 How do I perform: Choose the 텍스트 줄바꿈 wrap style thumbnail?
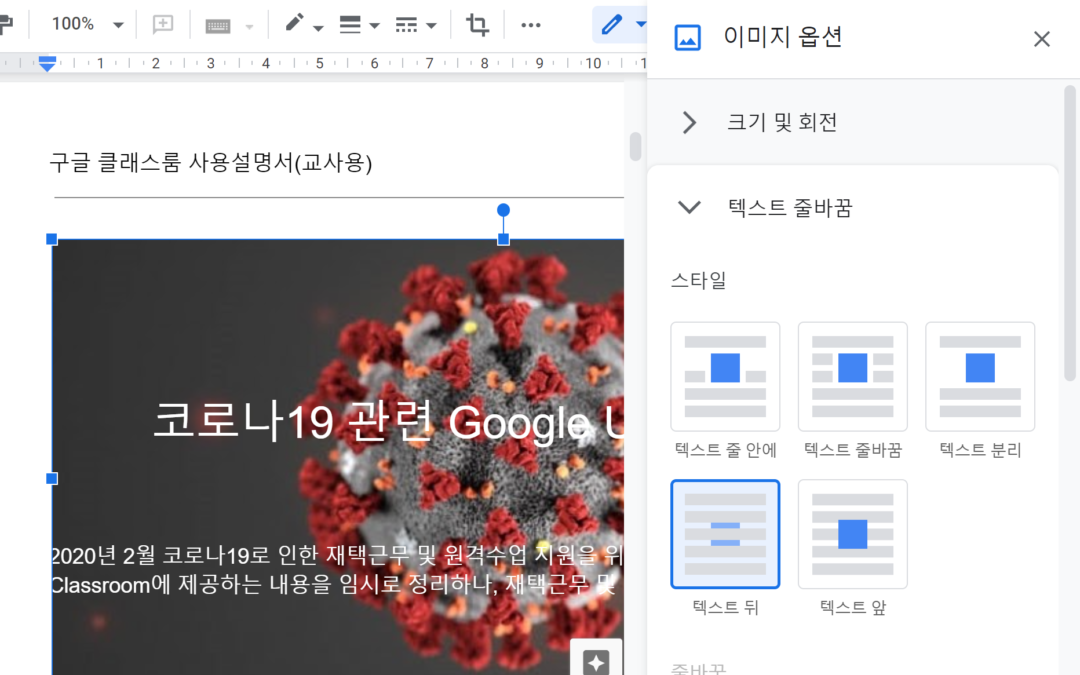click(853, 377)
